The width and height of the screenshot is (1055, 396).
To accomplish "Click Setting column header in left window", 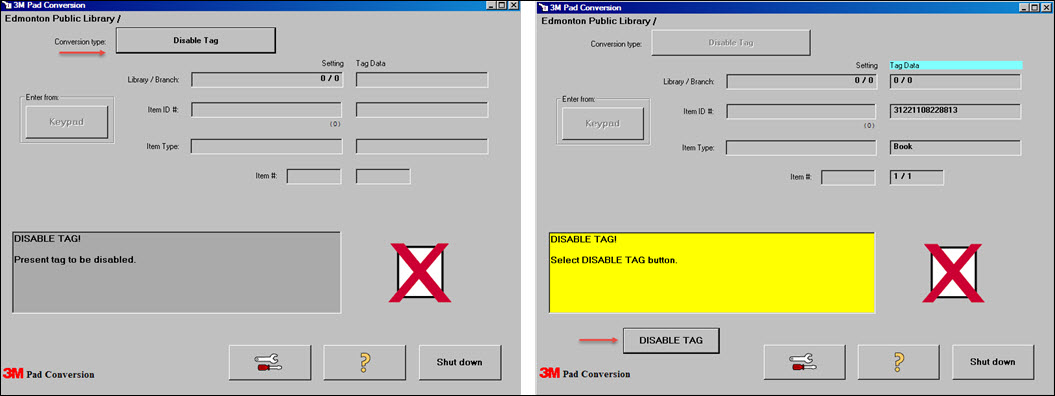I will [333, 64].
